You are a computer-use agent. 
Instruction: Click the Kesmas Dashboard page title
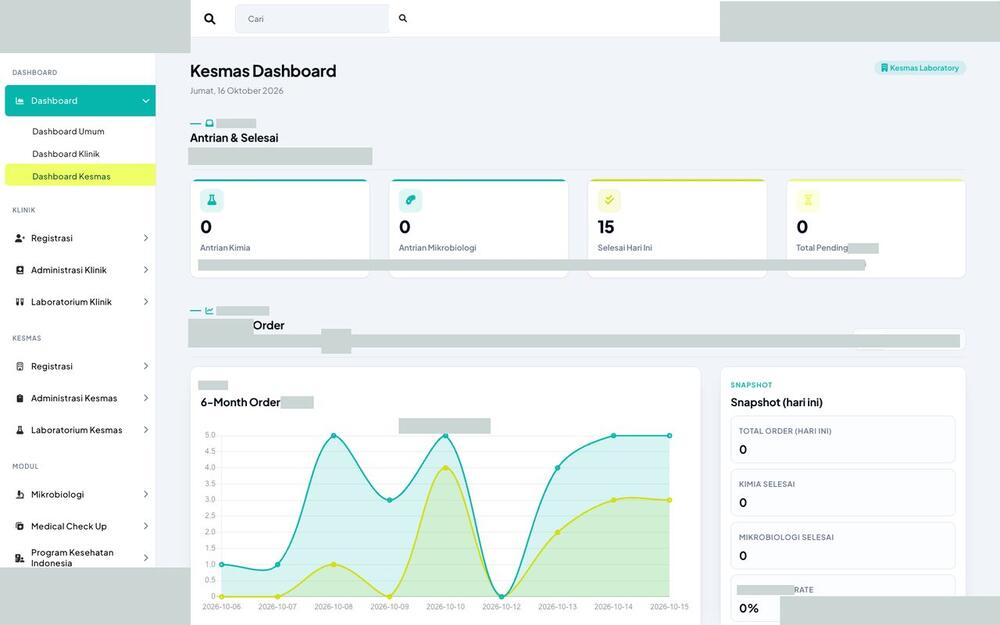click(x=263, y=71)
